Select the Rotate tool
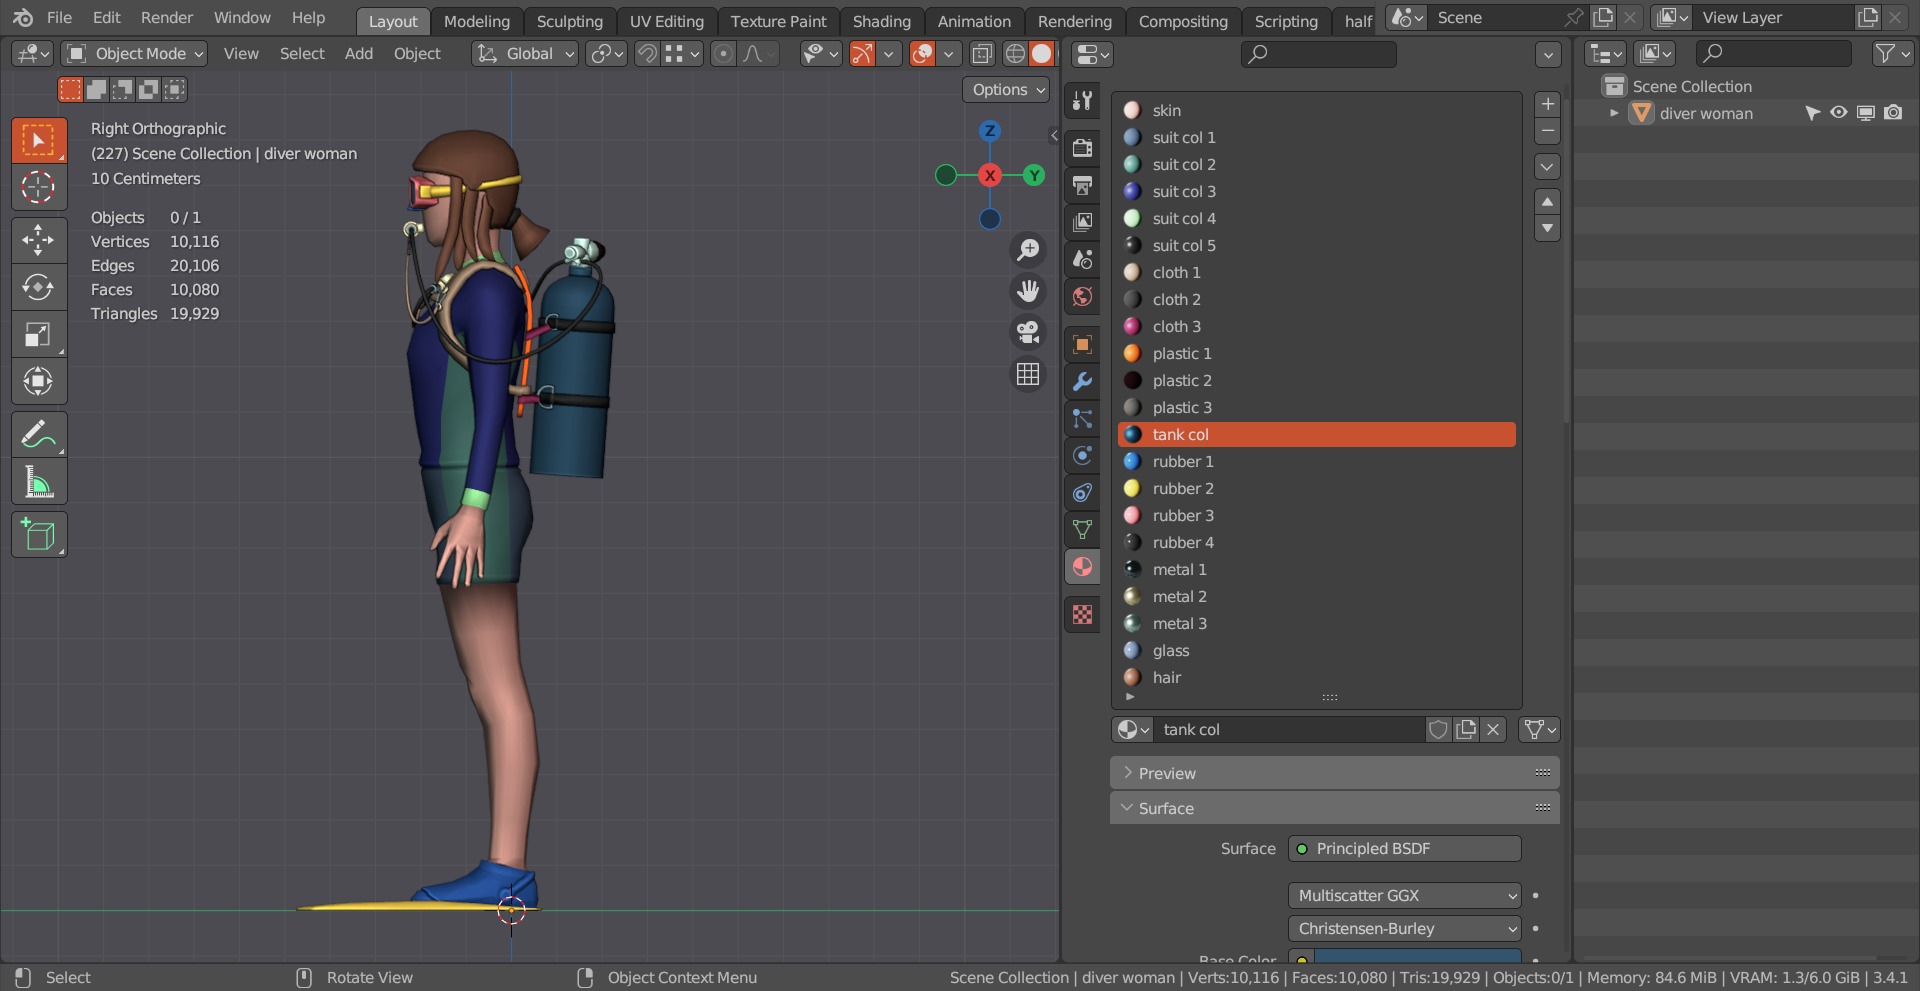Image resolution: width=1920 pixels, height=991 pixels. [39, 287]
